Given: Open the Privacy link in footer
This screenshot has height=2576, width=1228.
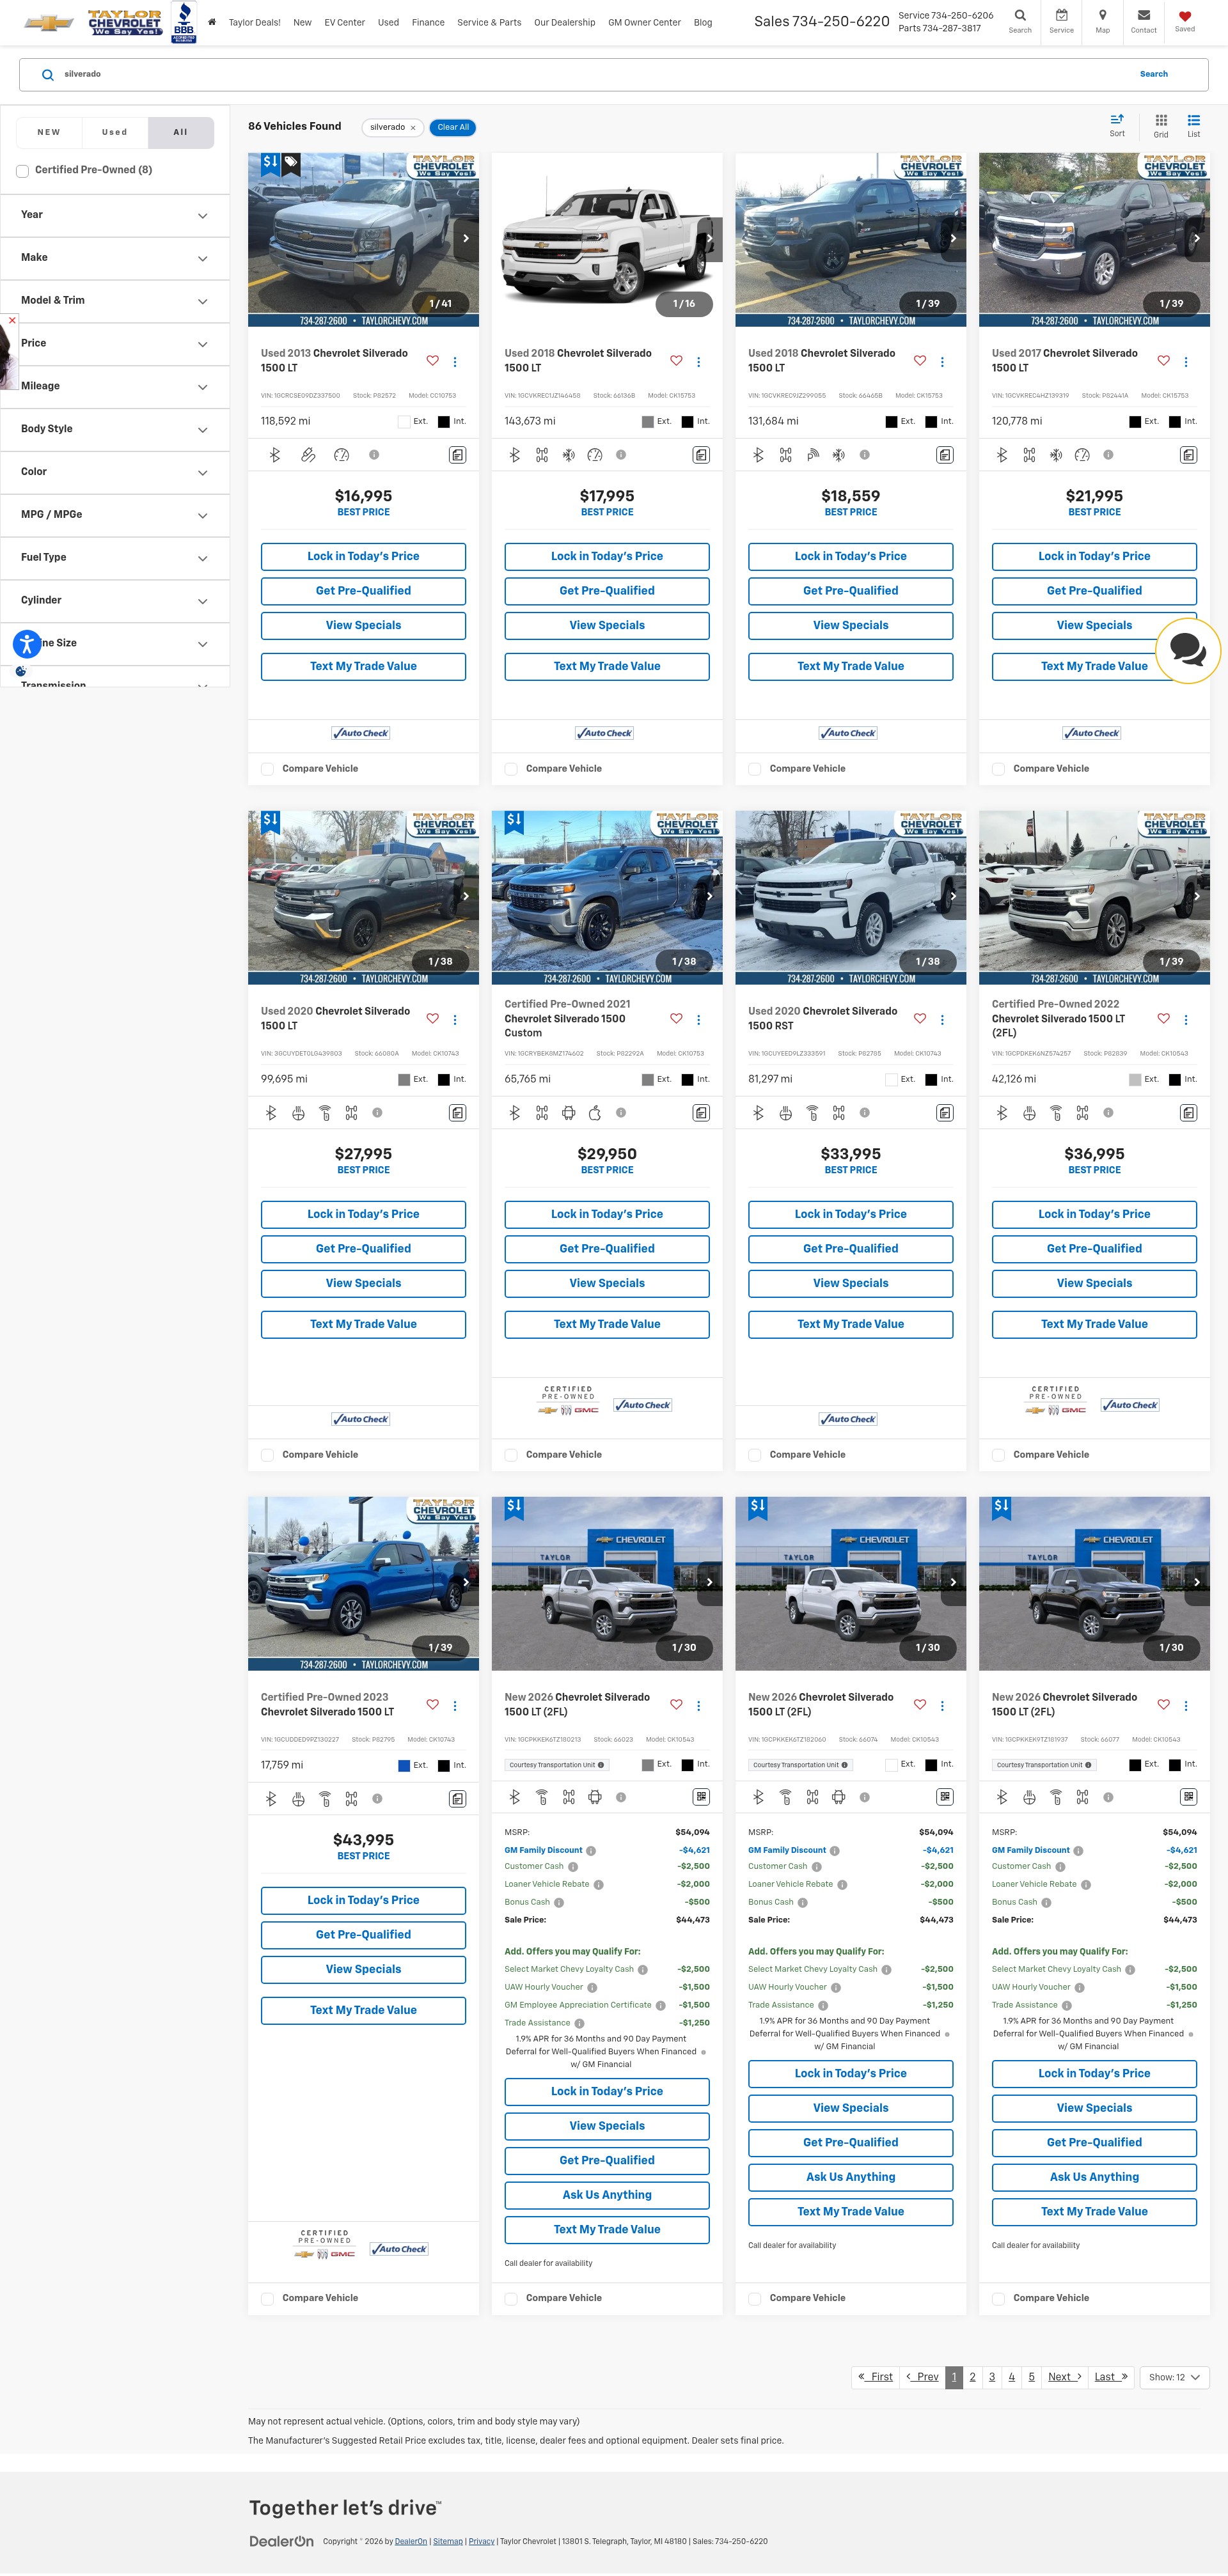Looking at the screenshot, I should 481,2541.
